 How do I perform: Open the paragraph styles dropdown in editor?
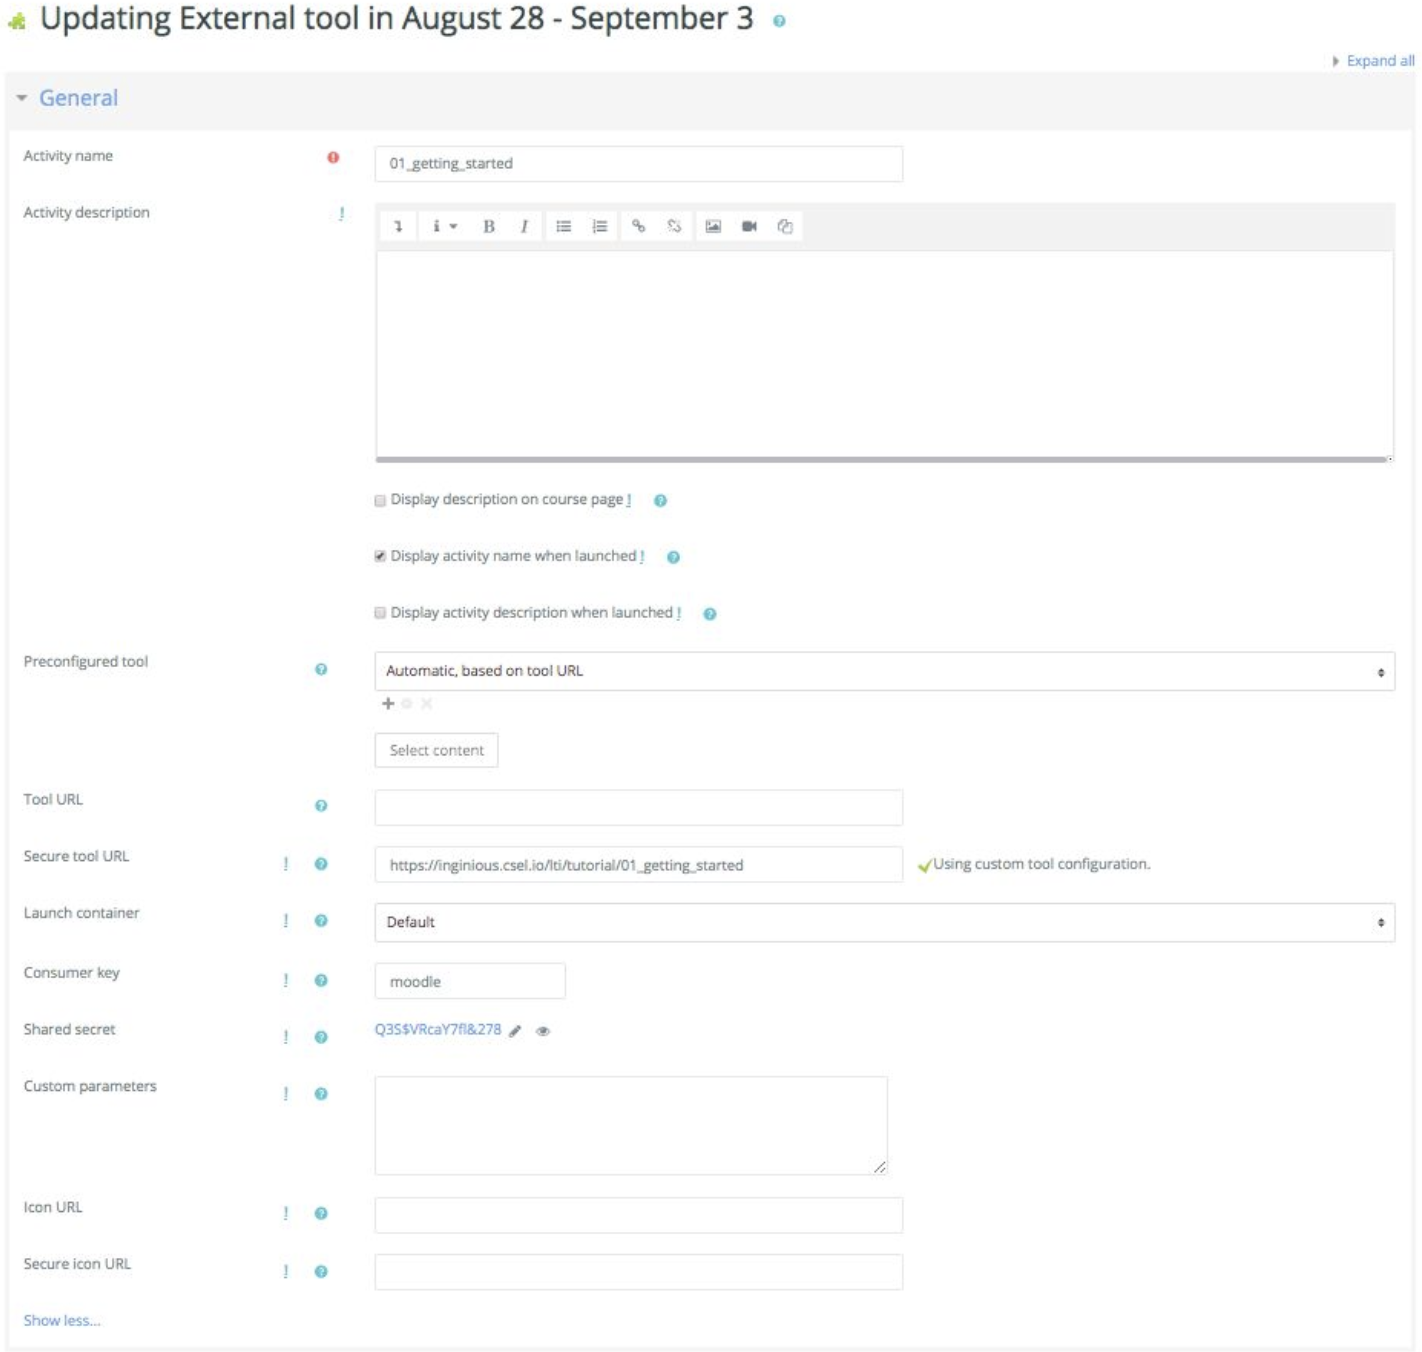444,226
